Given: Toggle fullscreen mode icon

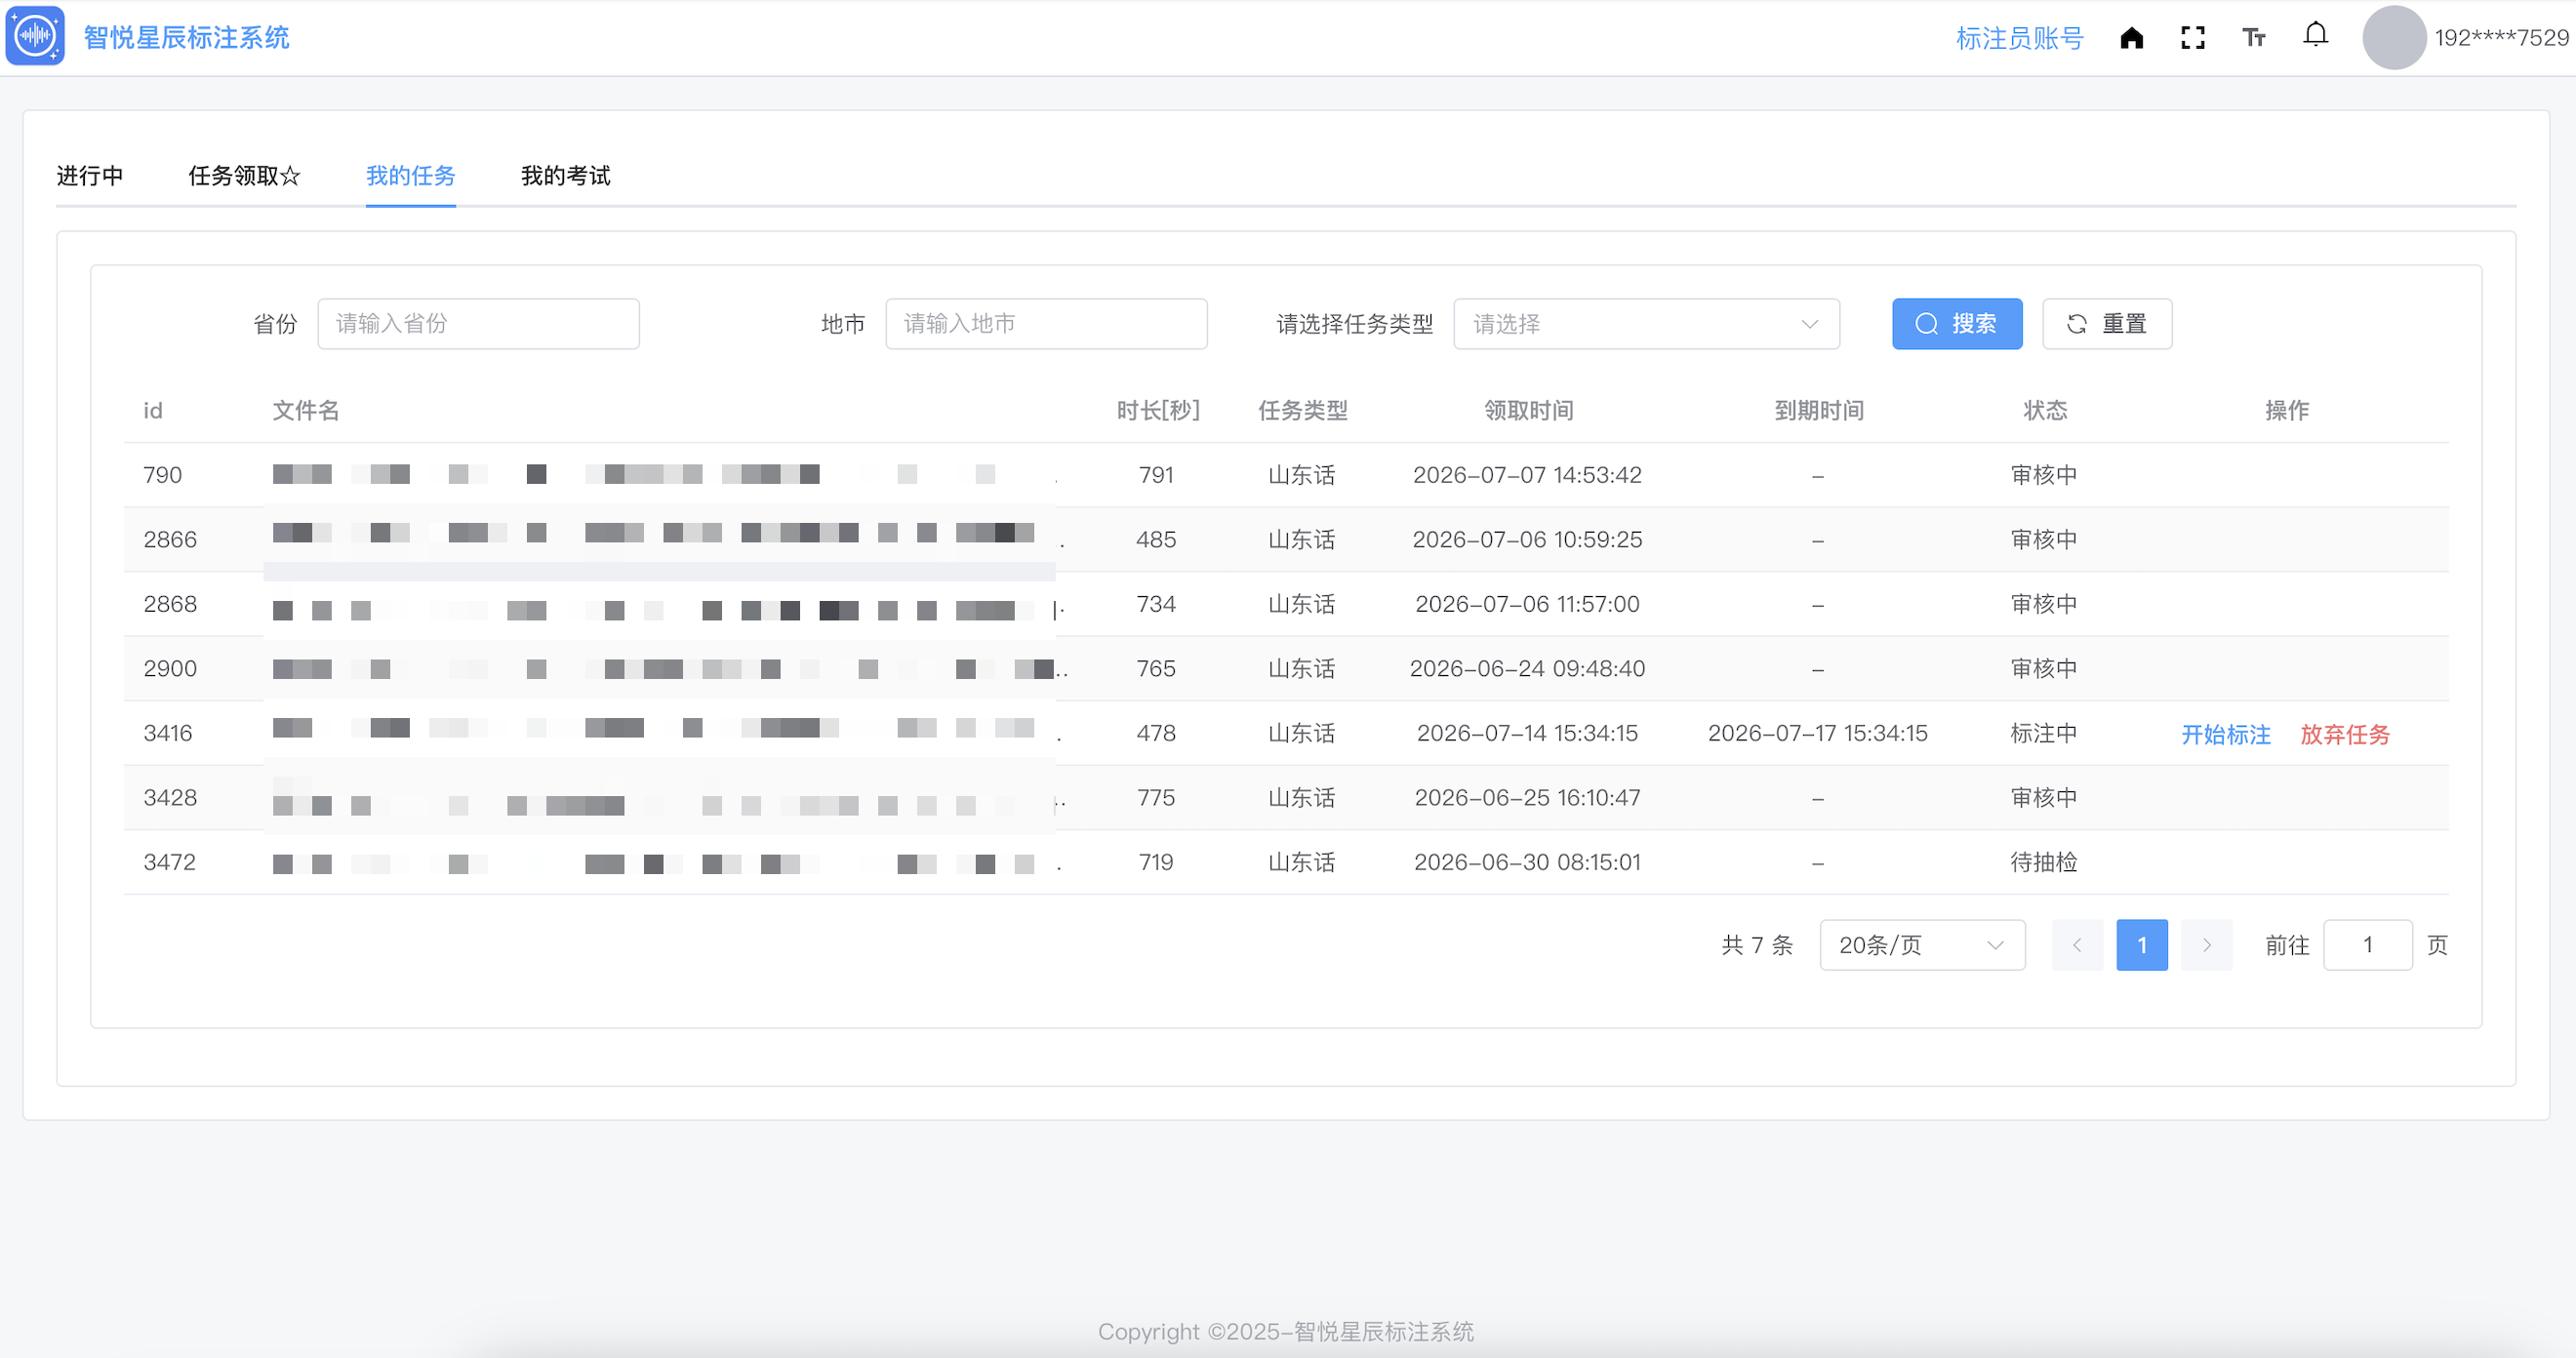Looking at the screenshot, I should point(2192,38).
